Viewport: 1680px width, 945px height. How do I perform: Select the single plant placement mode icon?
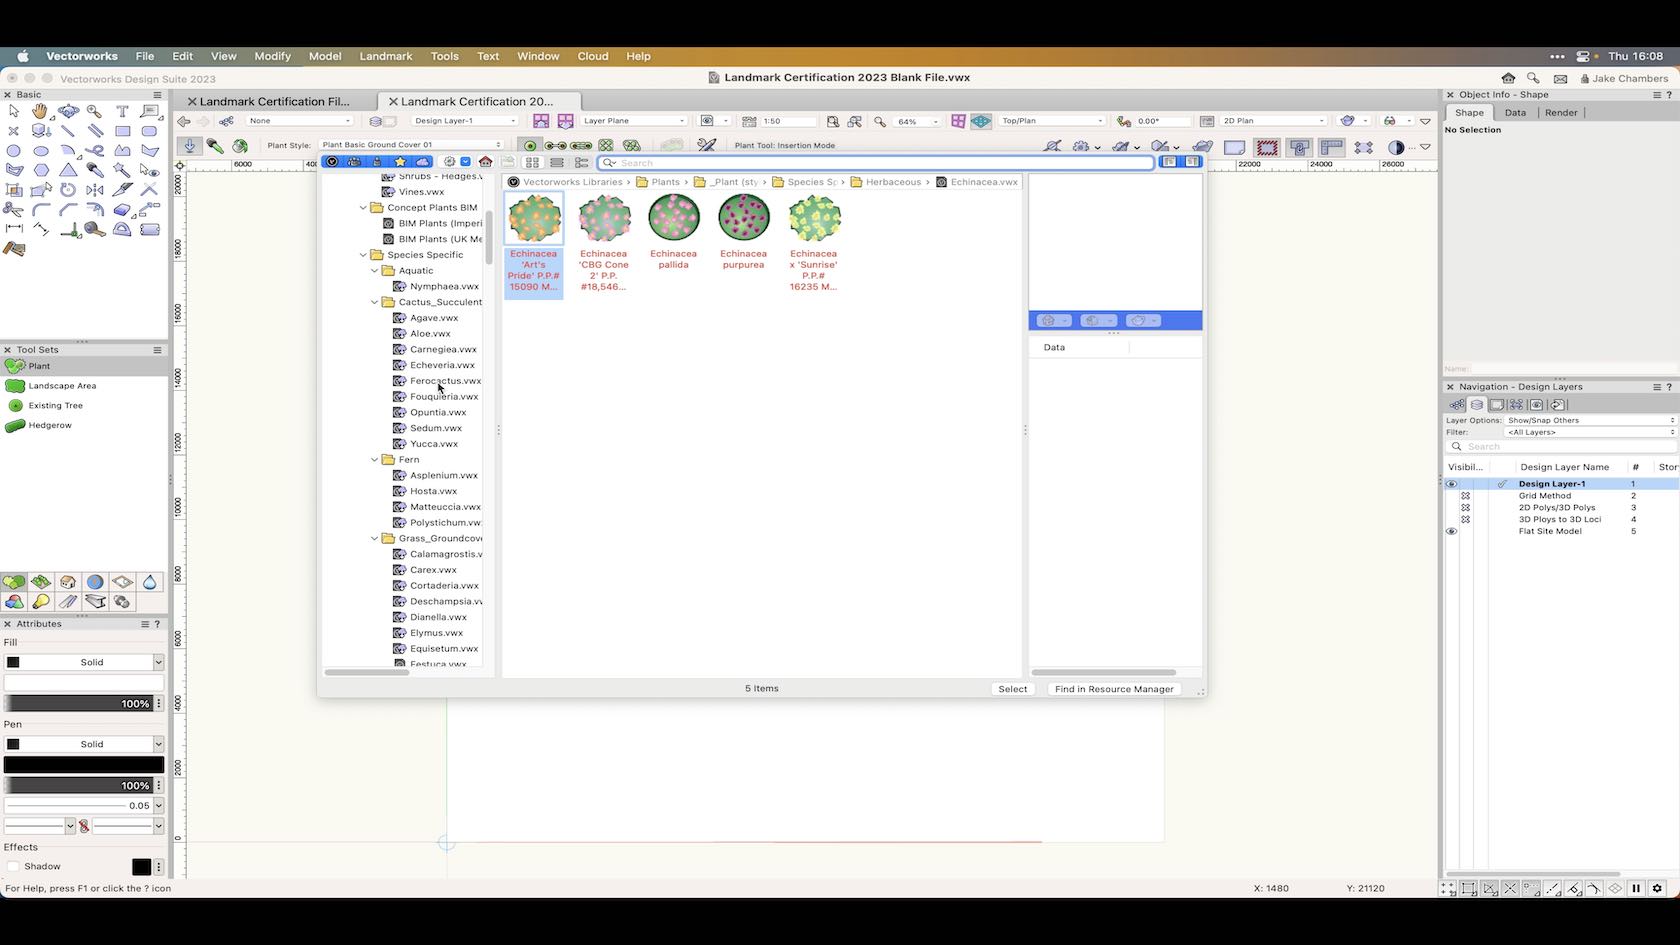coord(529,145)
